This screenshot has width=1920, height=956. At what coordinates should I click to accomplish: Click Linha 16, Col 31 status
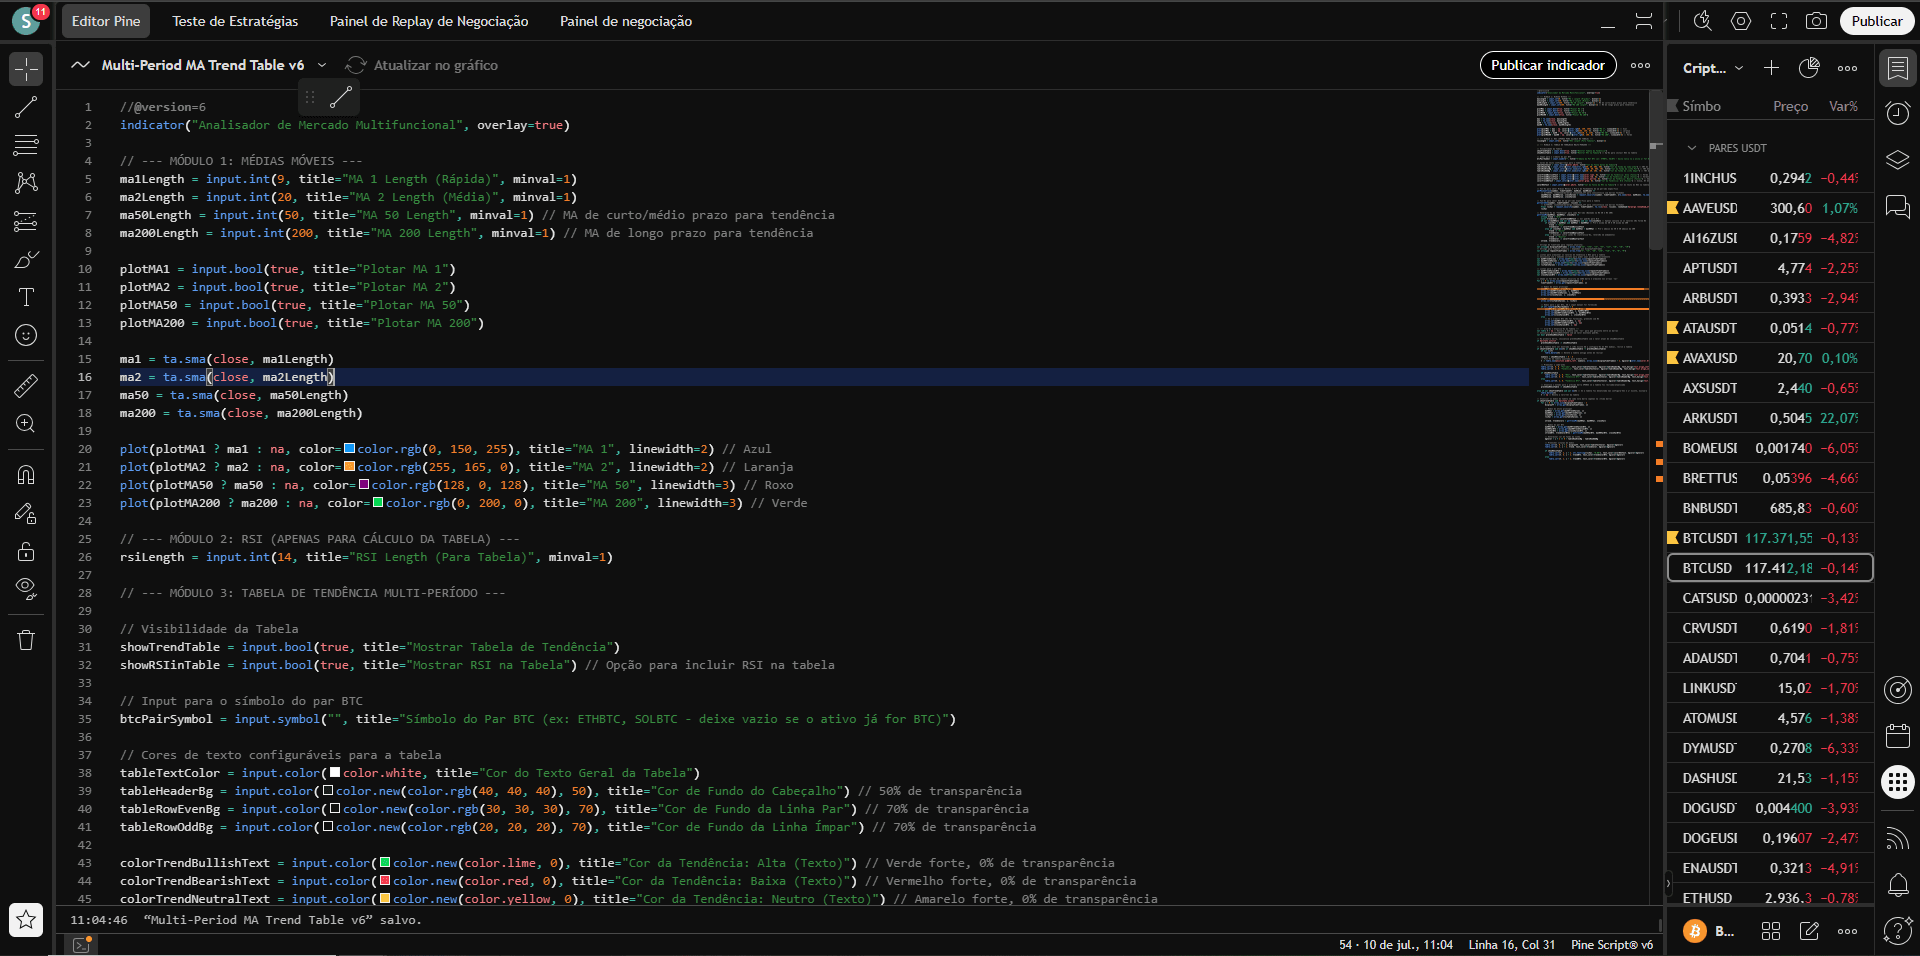[x=1512, y=944]
